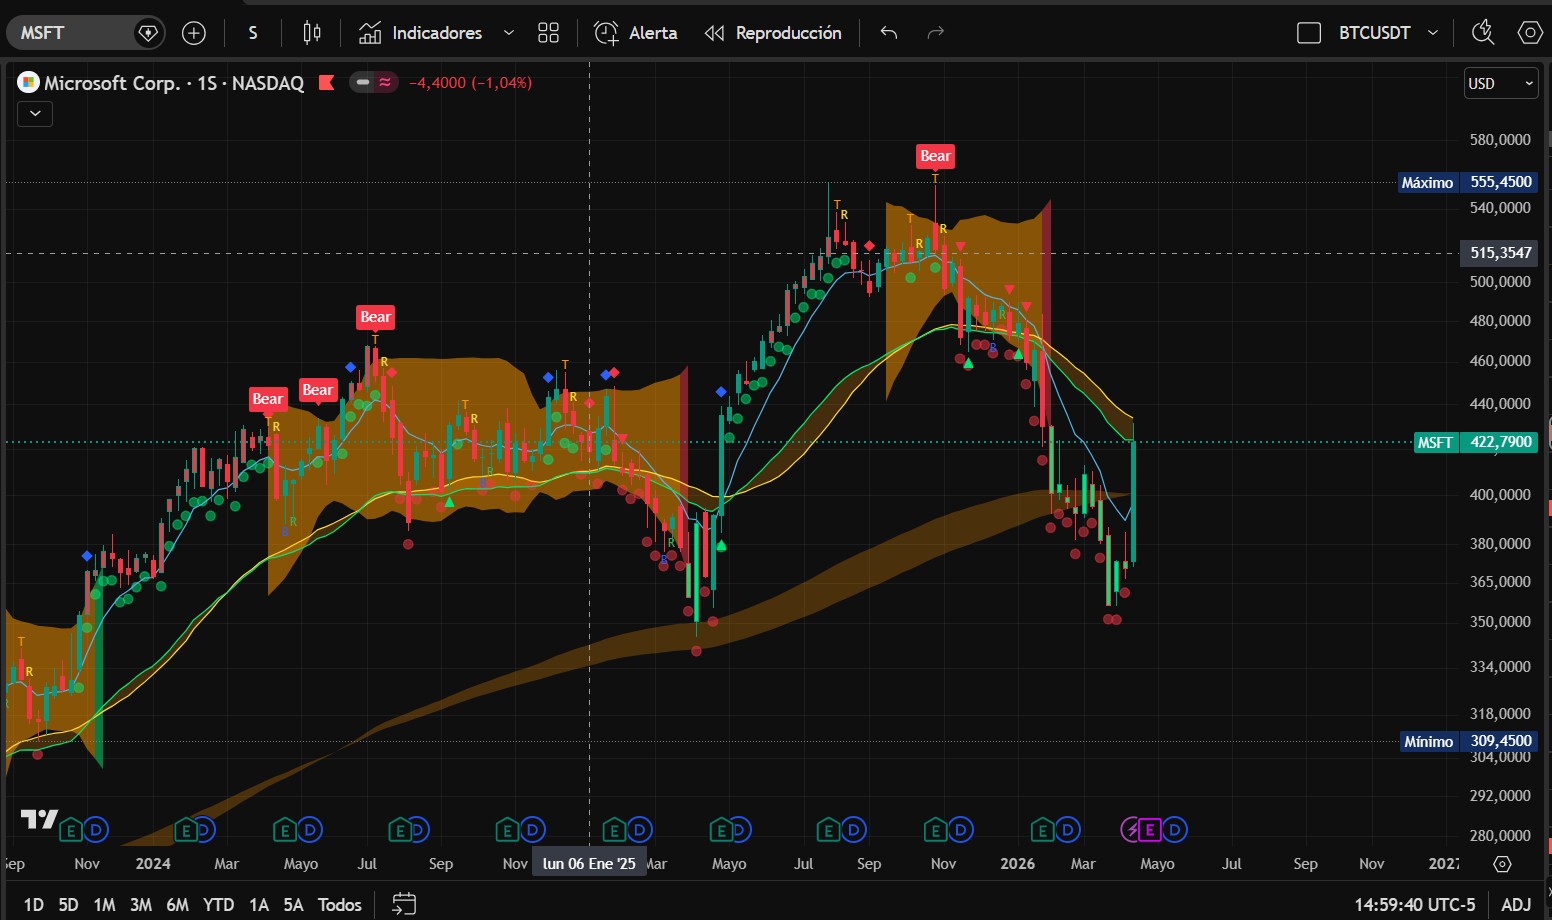Open chart settings hexagon icon in toolbar

click(1529, 33)
